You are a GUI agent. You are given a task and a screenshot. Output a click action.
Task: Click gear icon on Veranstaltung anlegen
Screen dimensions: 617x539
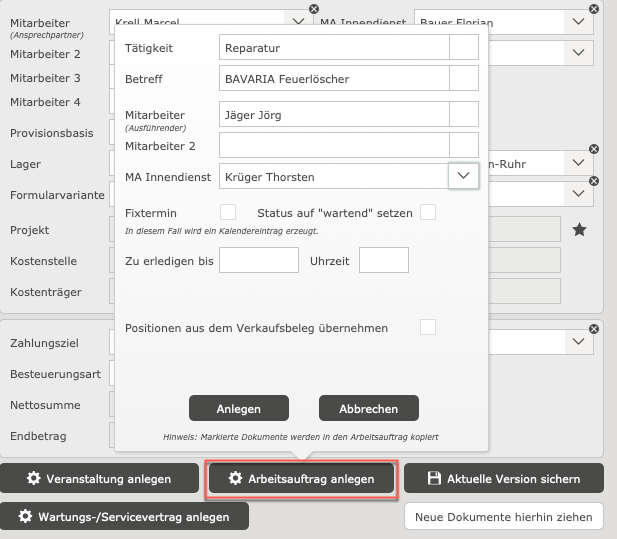[33, 478]
